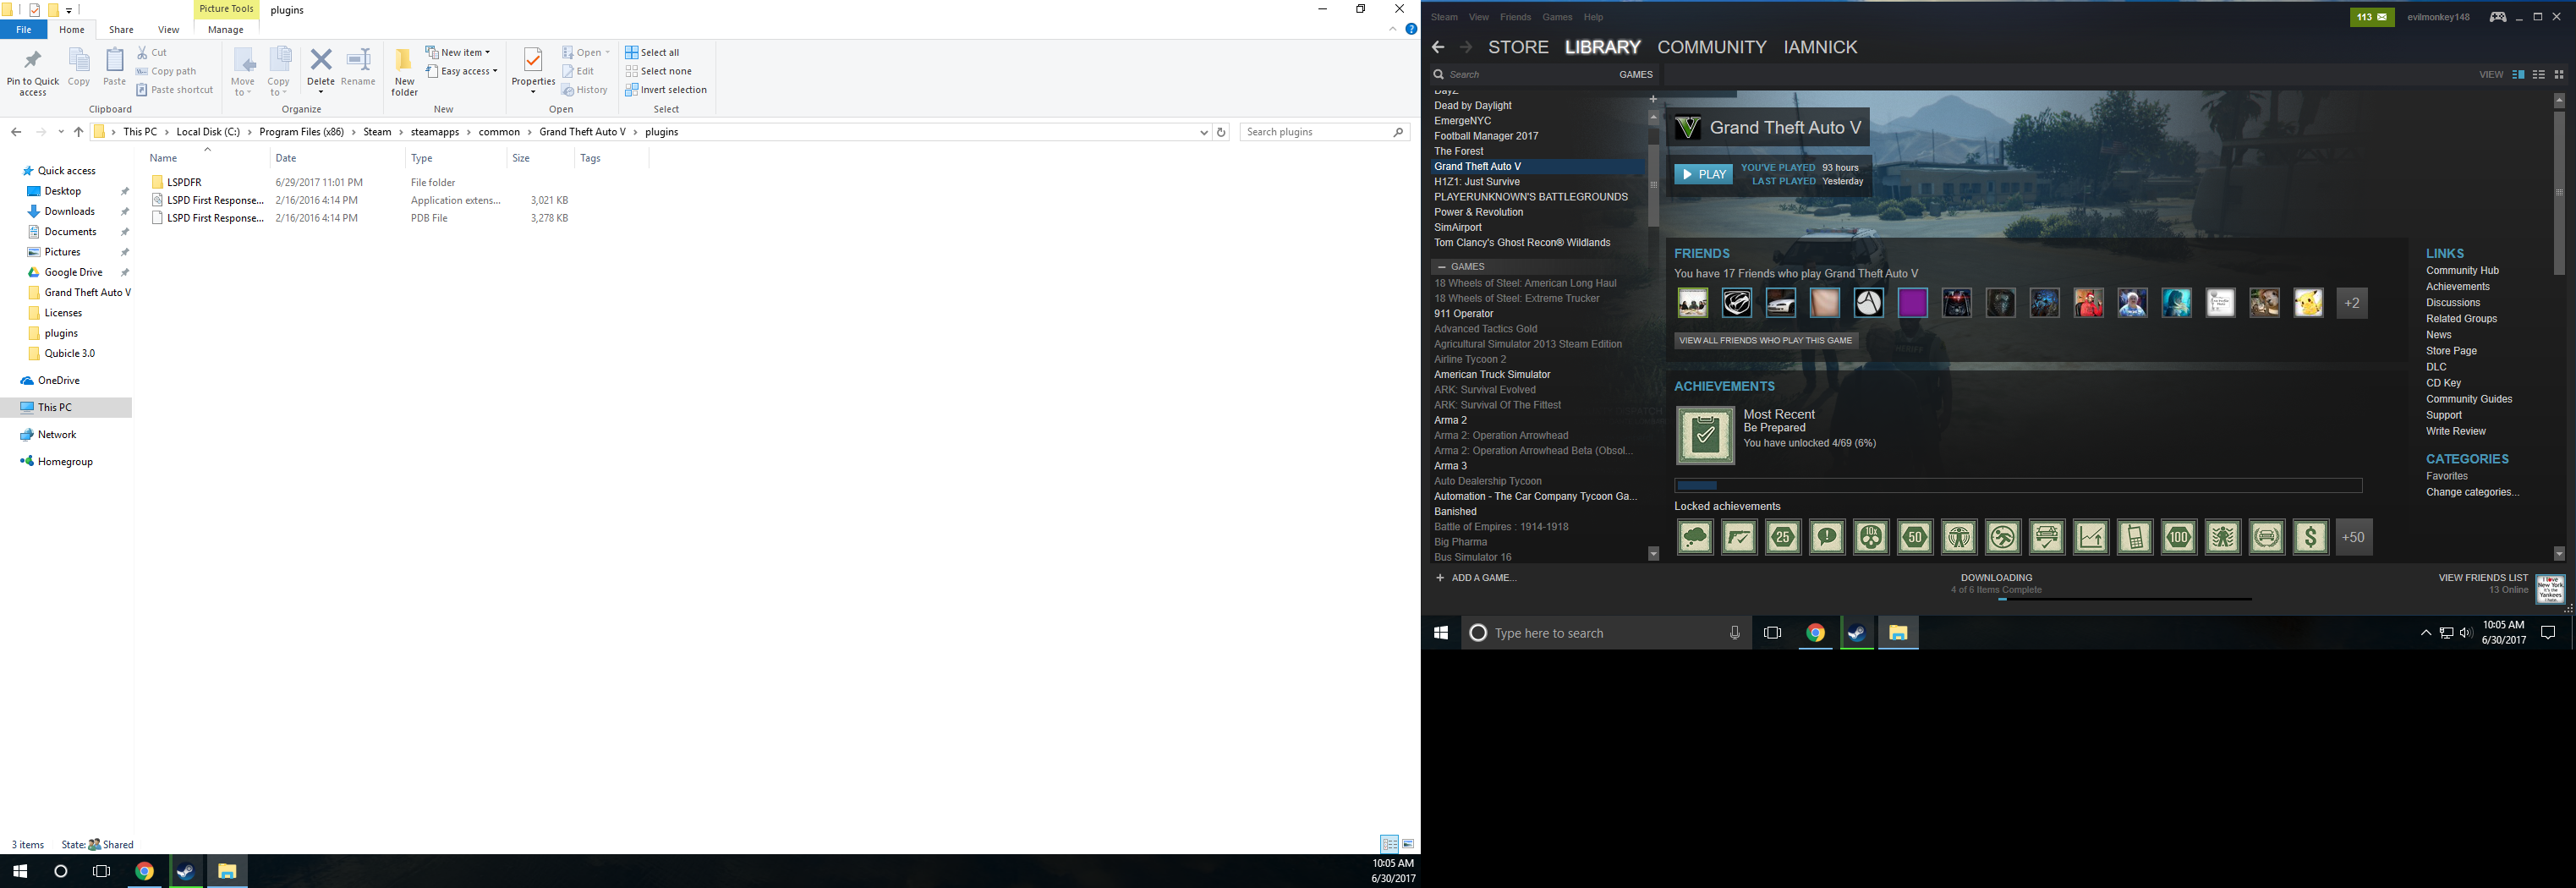Image resolution: width=2576 pixels, height=888 pixels.
Task: Click the Paste icon in the Clipboard group
Action: pos(115,67)
